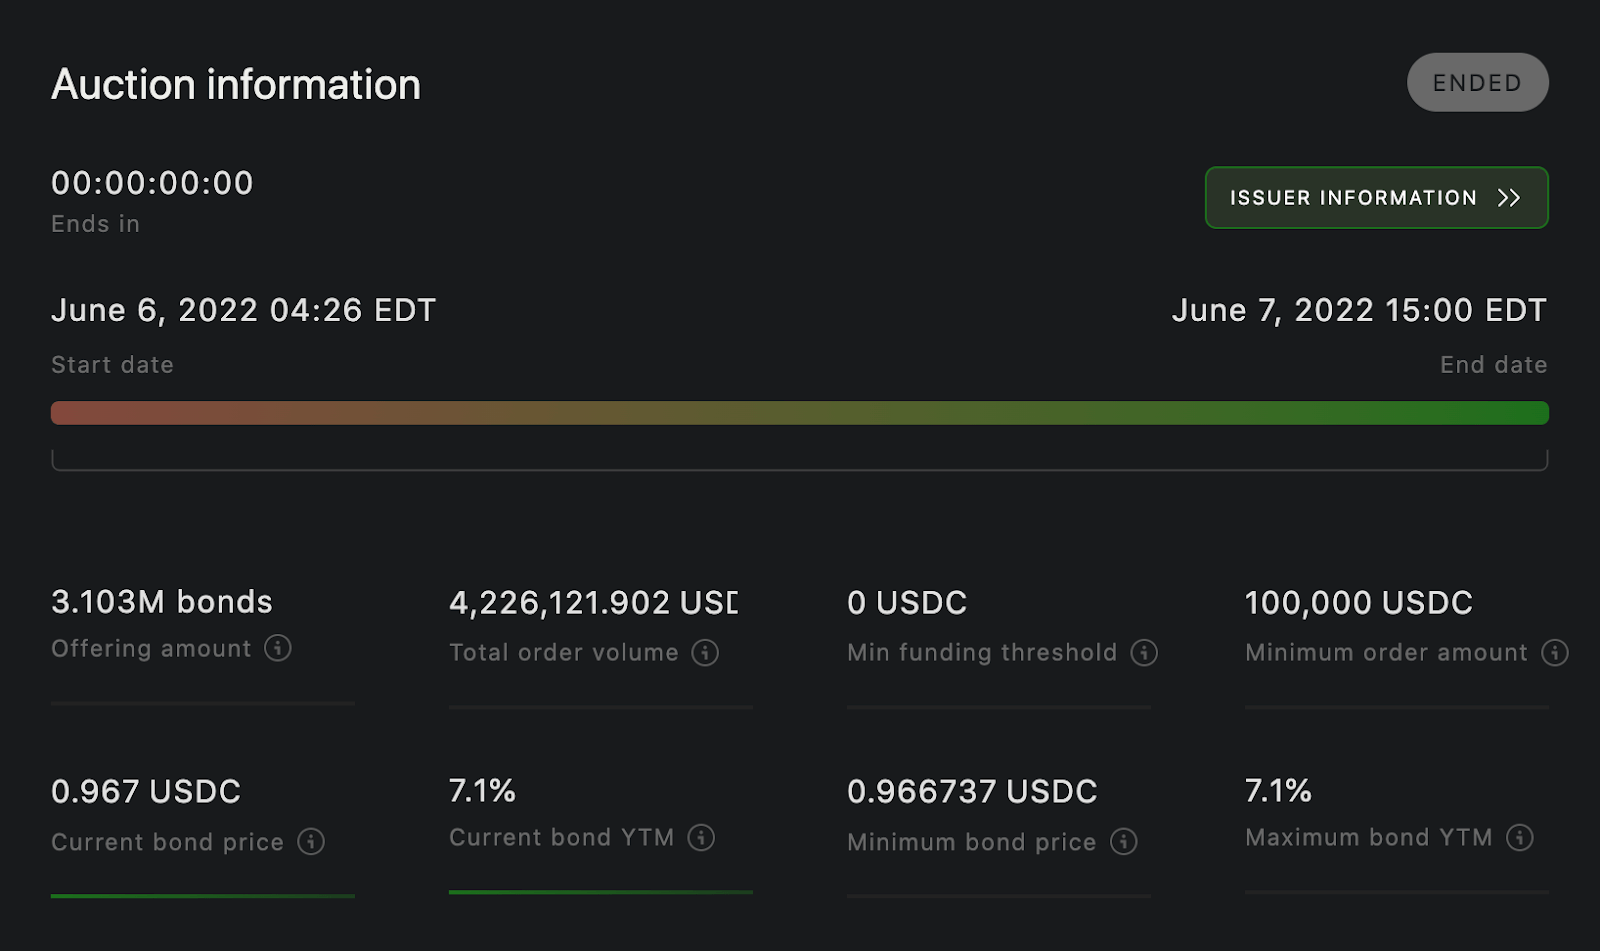The image size is (1600, 951).
Task: Click the Offering amount label
Action: click(x=151, y=648)
